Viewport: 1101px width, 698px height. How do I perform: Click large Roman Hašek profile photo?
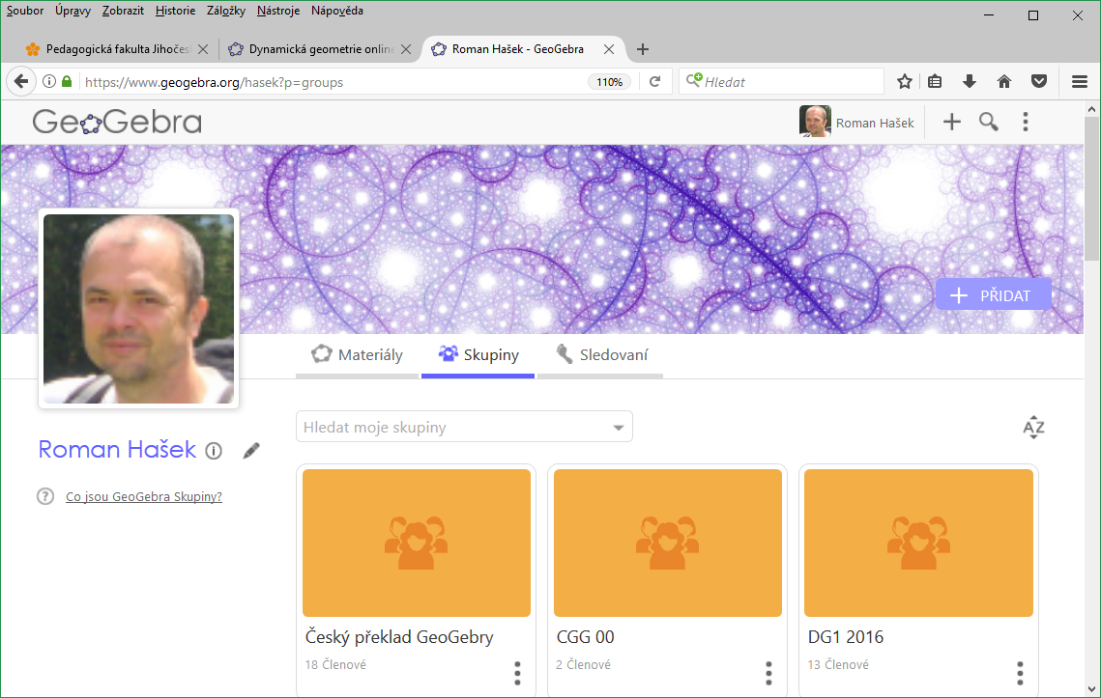pyautogui.click(x=138, y=309)
